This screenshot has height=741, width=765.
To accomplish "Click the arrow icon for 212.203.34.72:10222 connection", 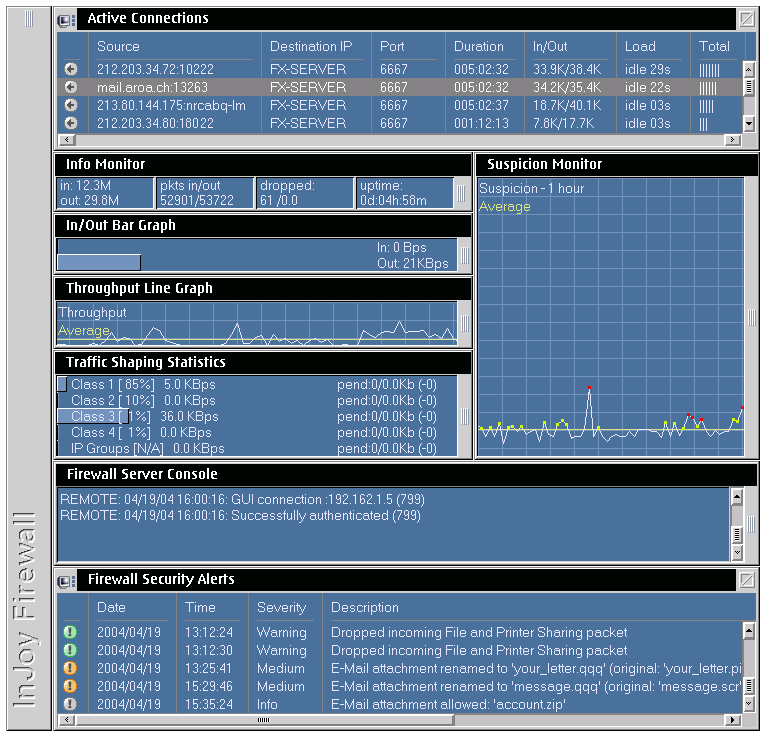I will tap(70, 69).
